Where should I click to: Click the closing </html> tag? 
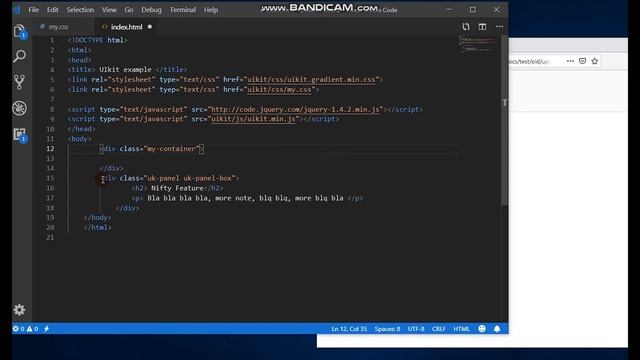[97, 227]
